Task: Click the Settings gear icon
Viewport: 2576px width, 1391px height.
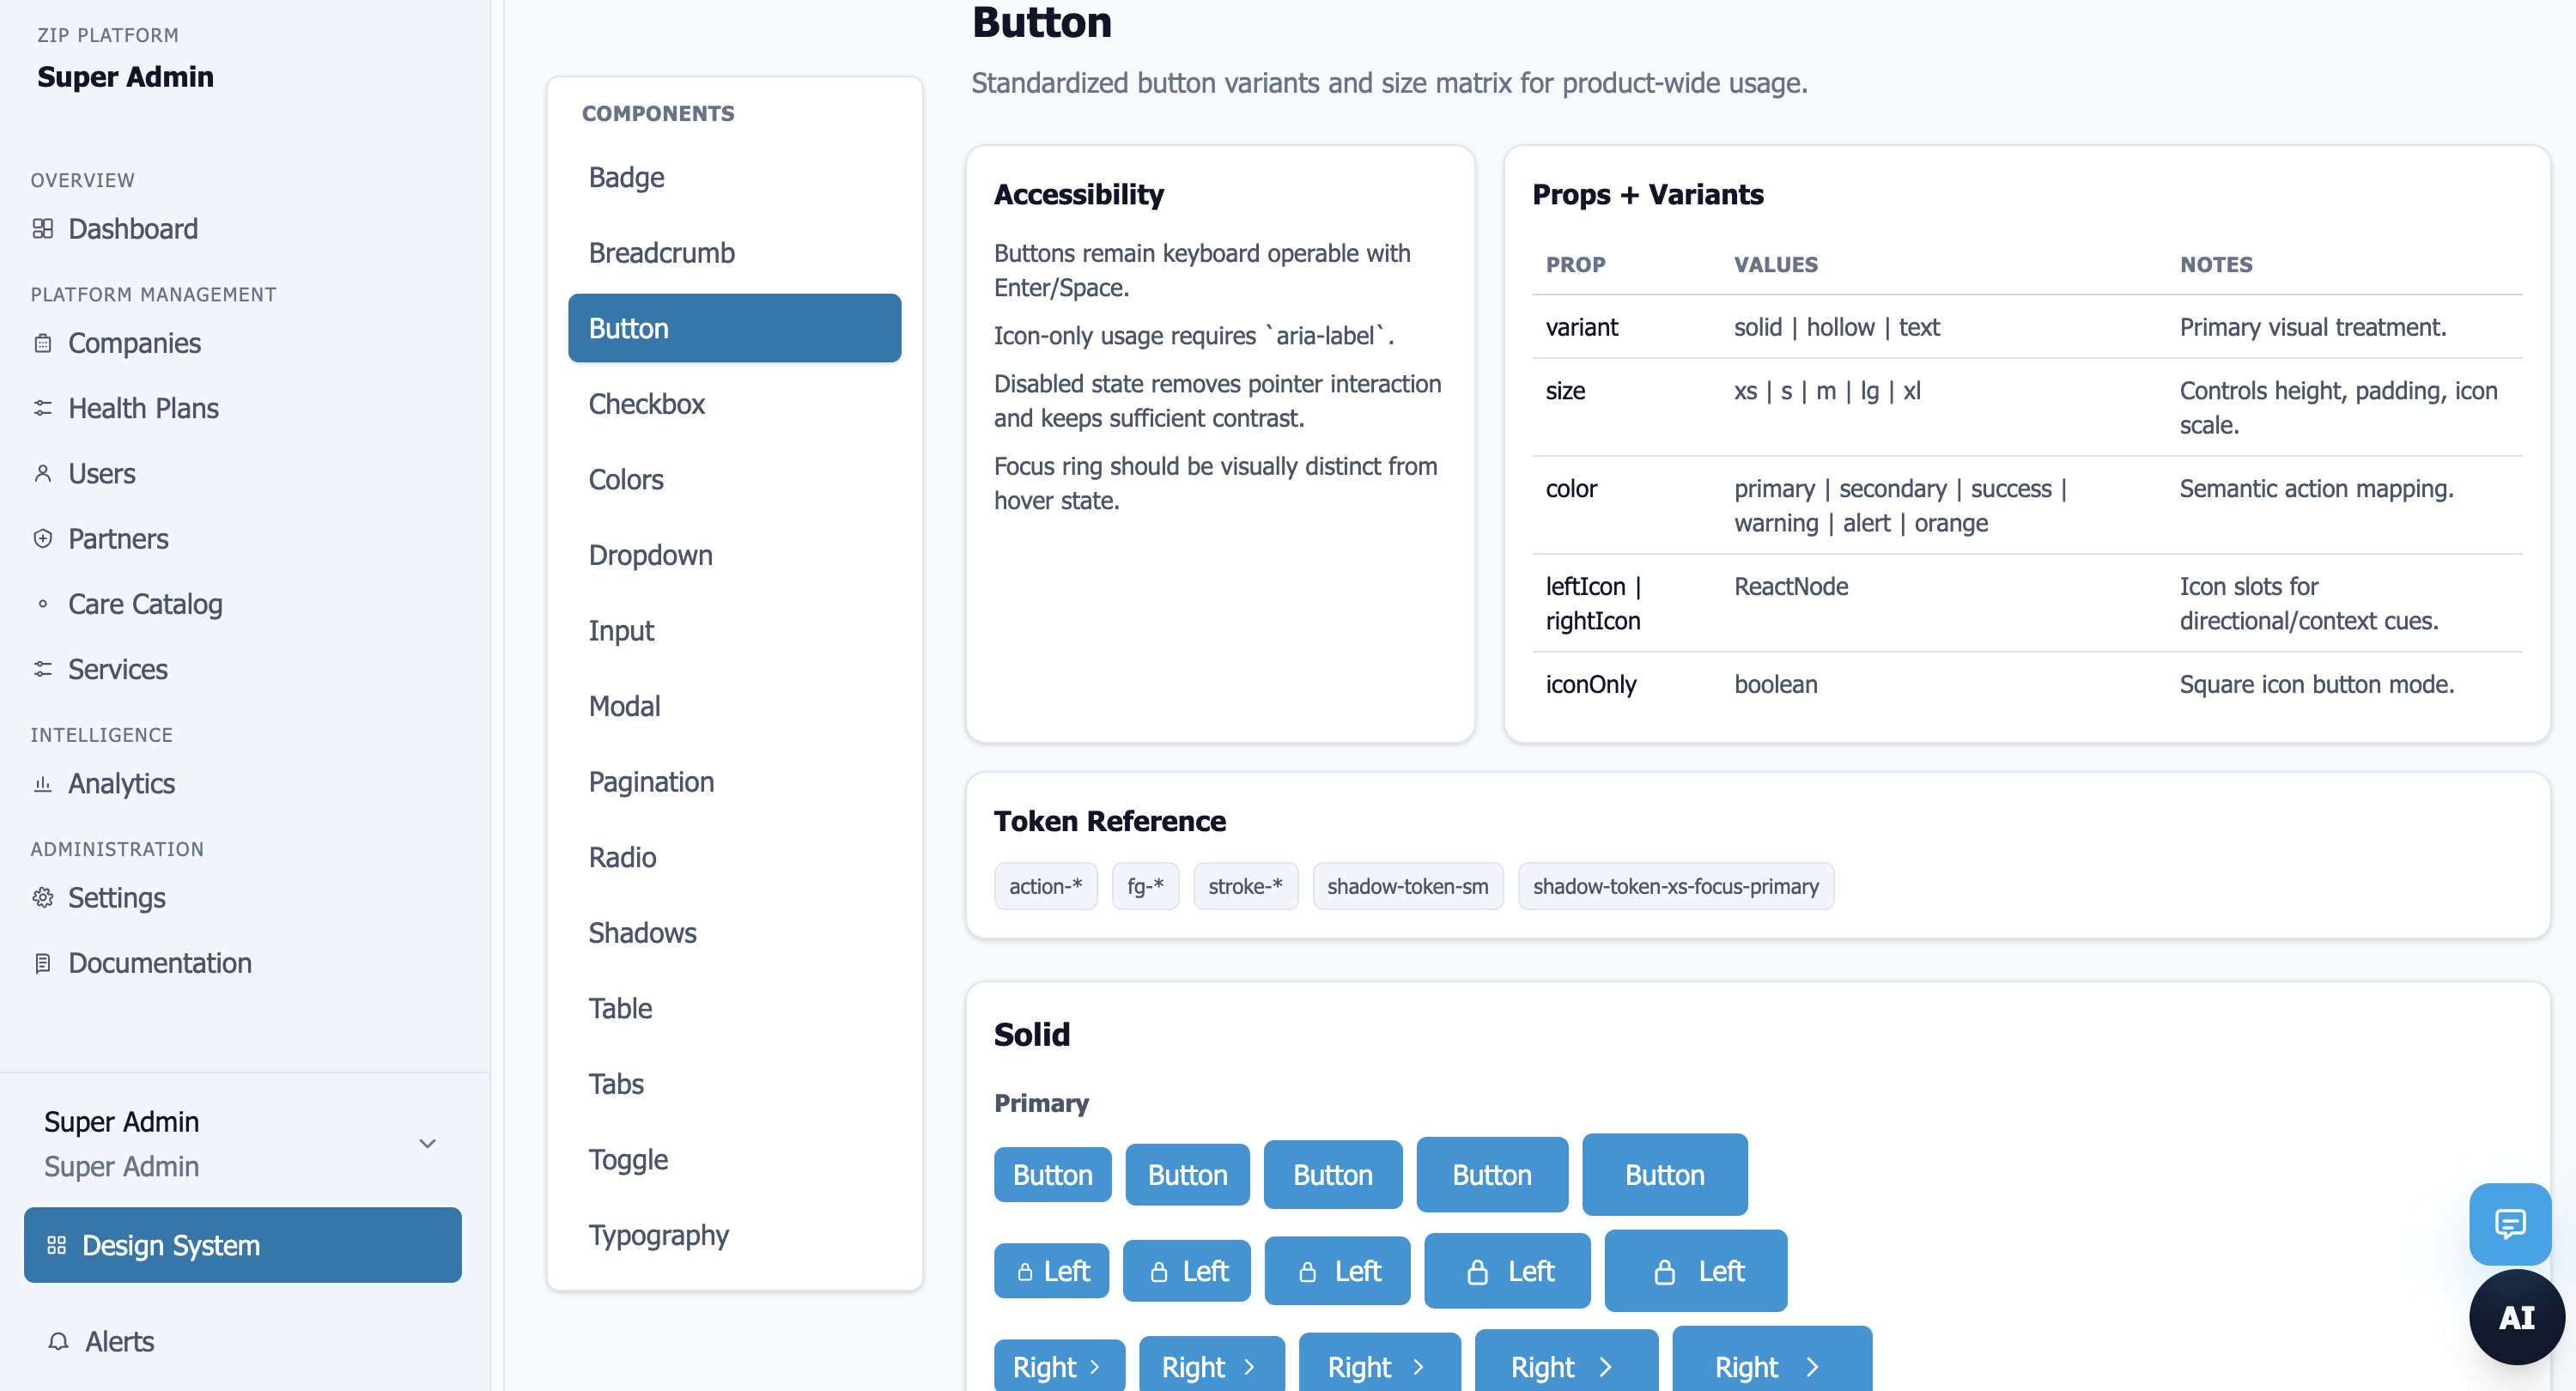Action: pos(42,898)
